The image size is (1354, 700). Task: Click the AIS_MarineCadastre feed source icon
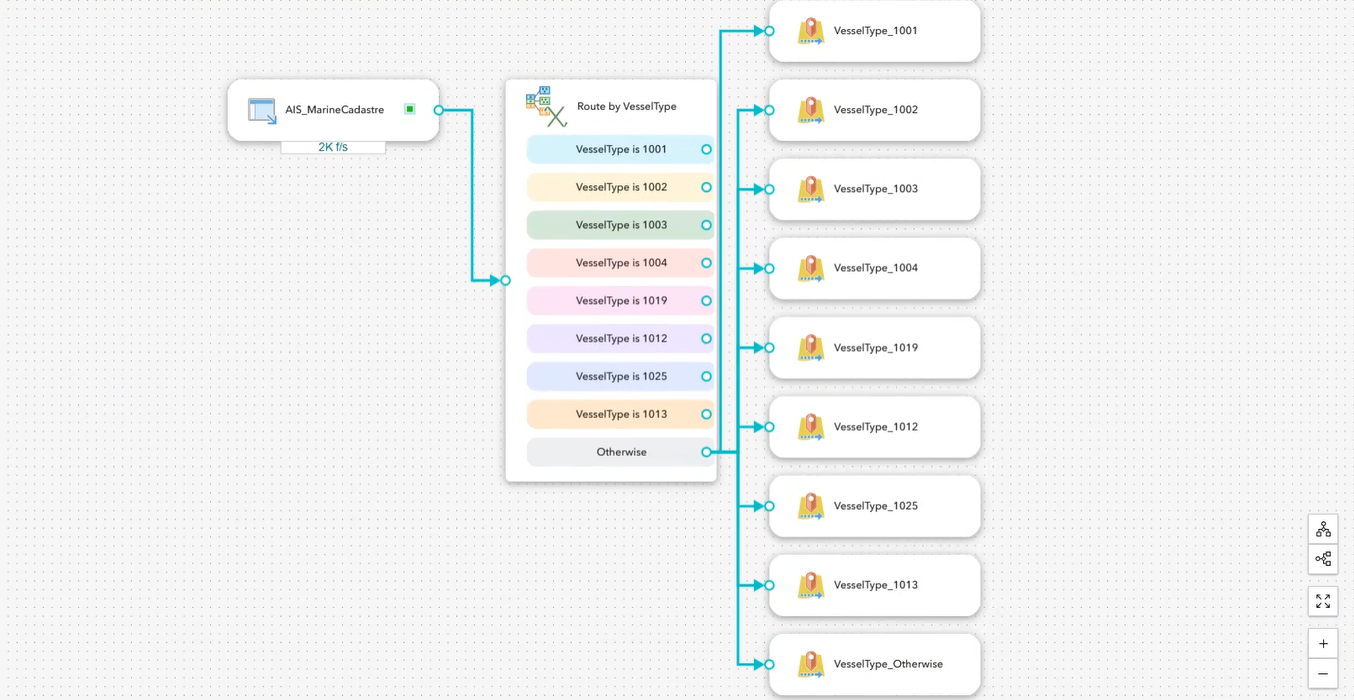pos(262,110)
